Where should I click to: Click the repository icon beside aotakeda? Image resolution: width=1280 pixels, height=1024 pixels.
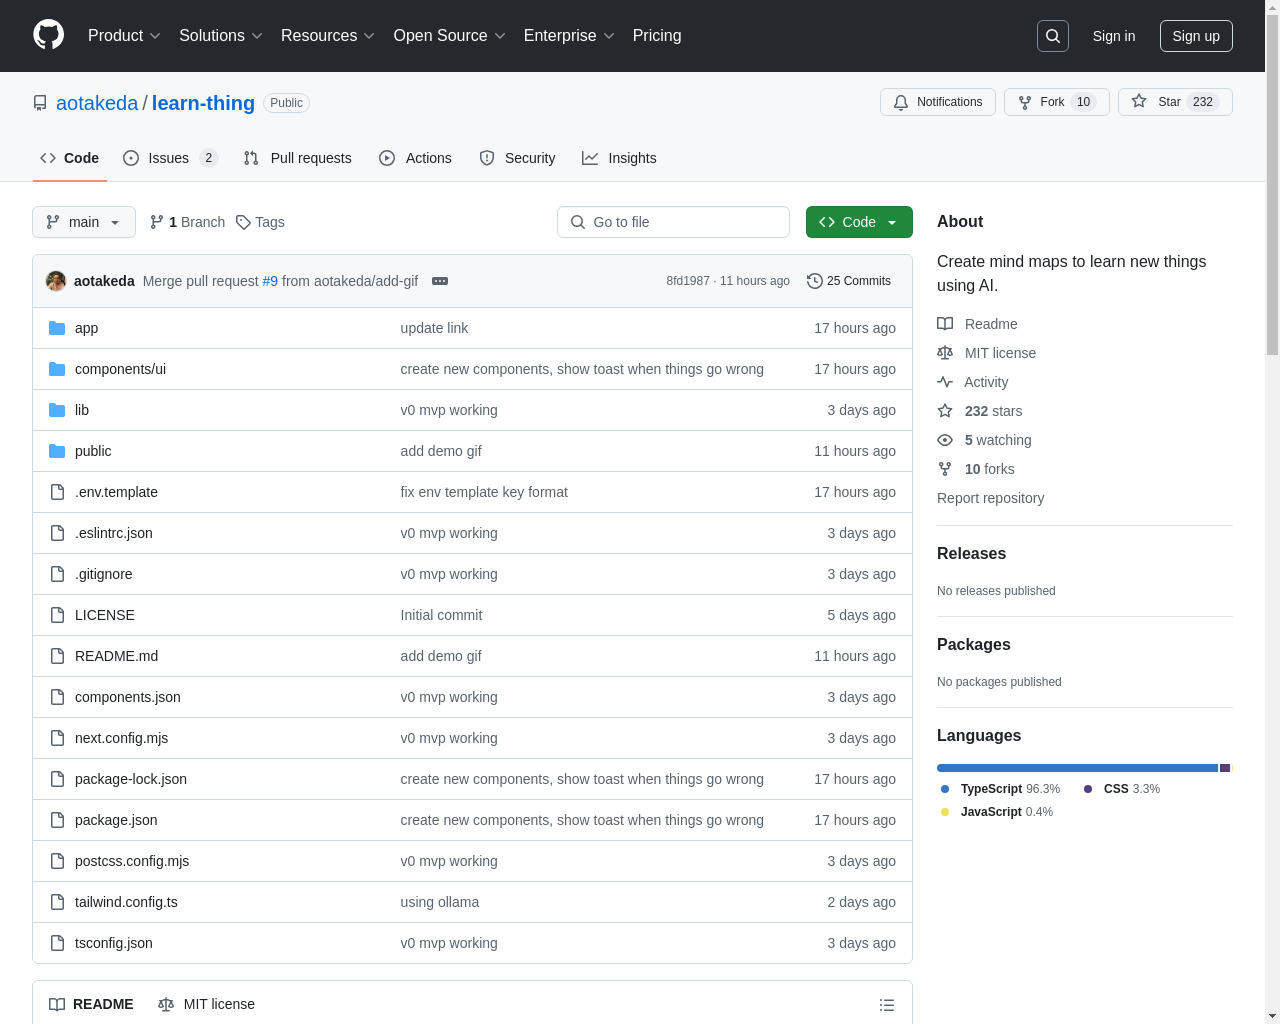[x=40, y=103]
